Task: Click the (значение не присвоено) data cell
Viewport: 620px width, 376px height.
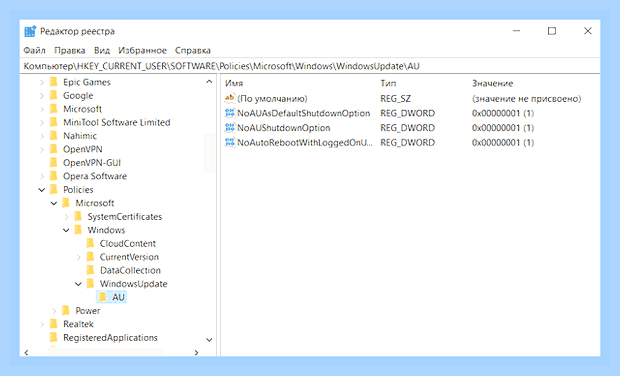Action: (526, 99)
